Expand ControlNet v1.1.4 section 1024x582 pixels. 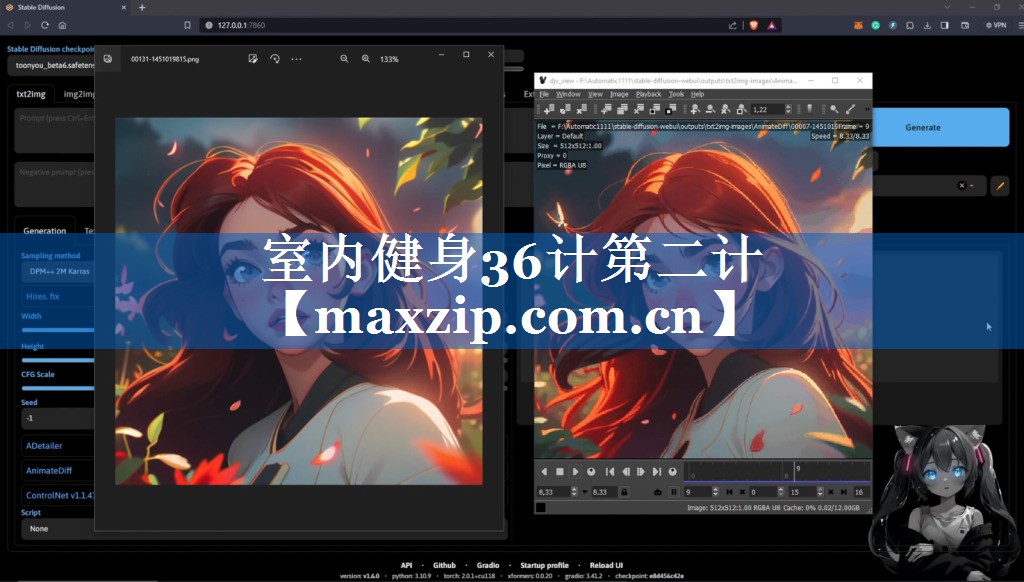[x=59, y=495]
